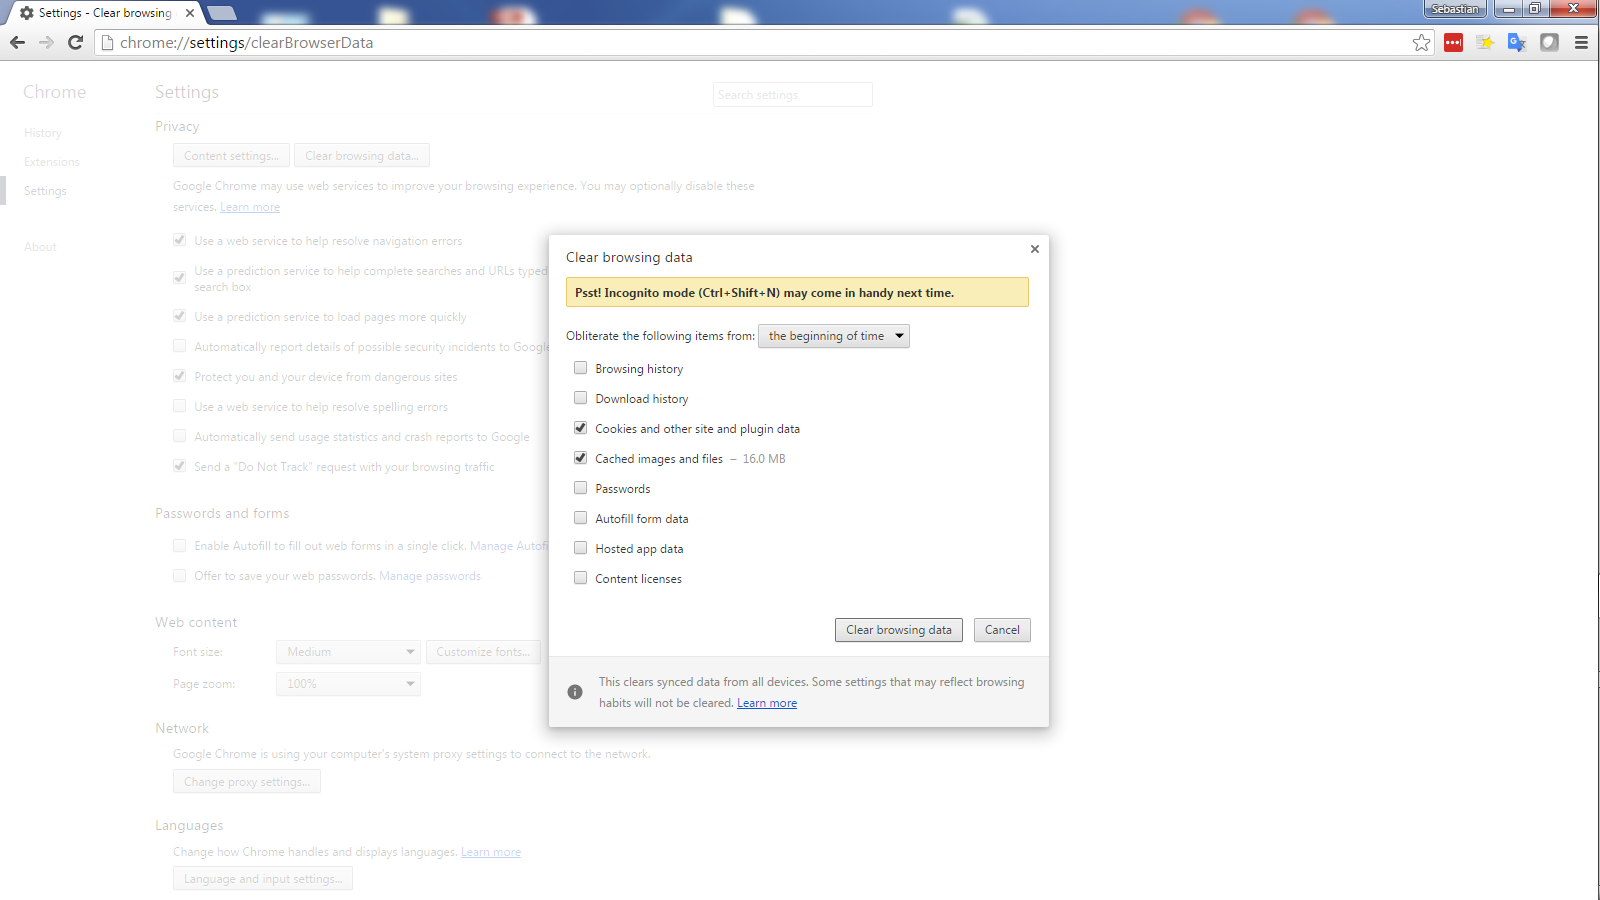Open the Google Translate extension
The height and width of the screenshot is (900, 1600).
pyautogui.click(x=1517, y=42)
